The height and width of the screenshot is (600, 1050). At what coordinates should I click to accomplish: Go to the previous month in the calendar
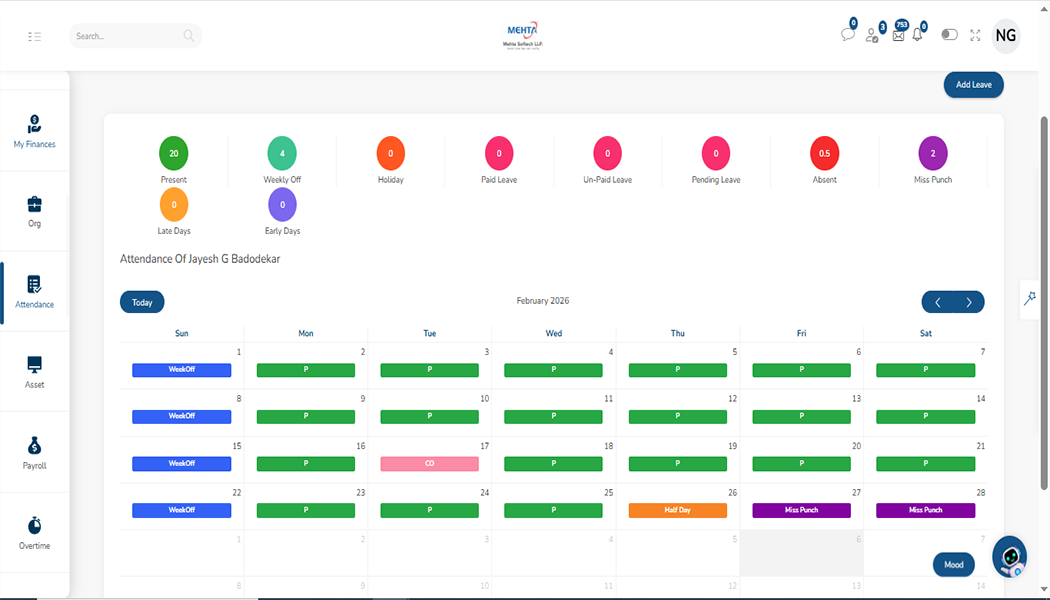tap(937, 302)
